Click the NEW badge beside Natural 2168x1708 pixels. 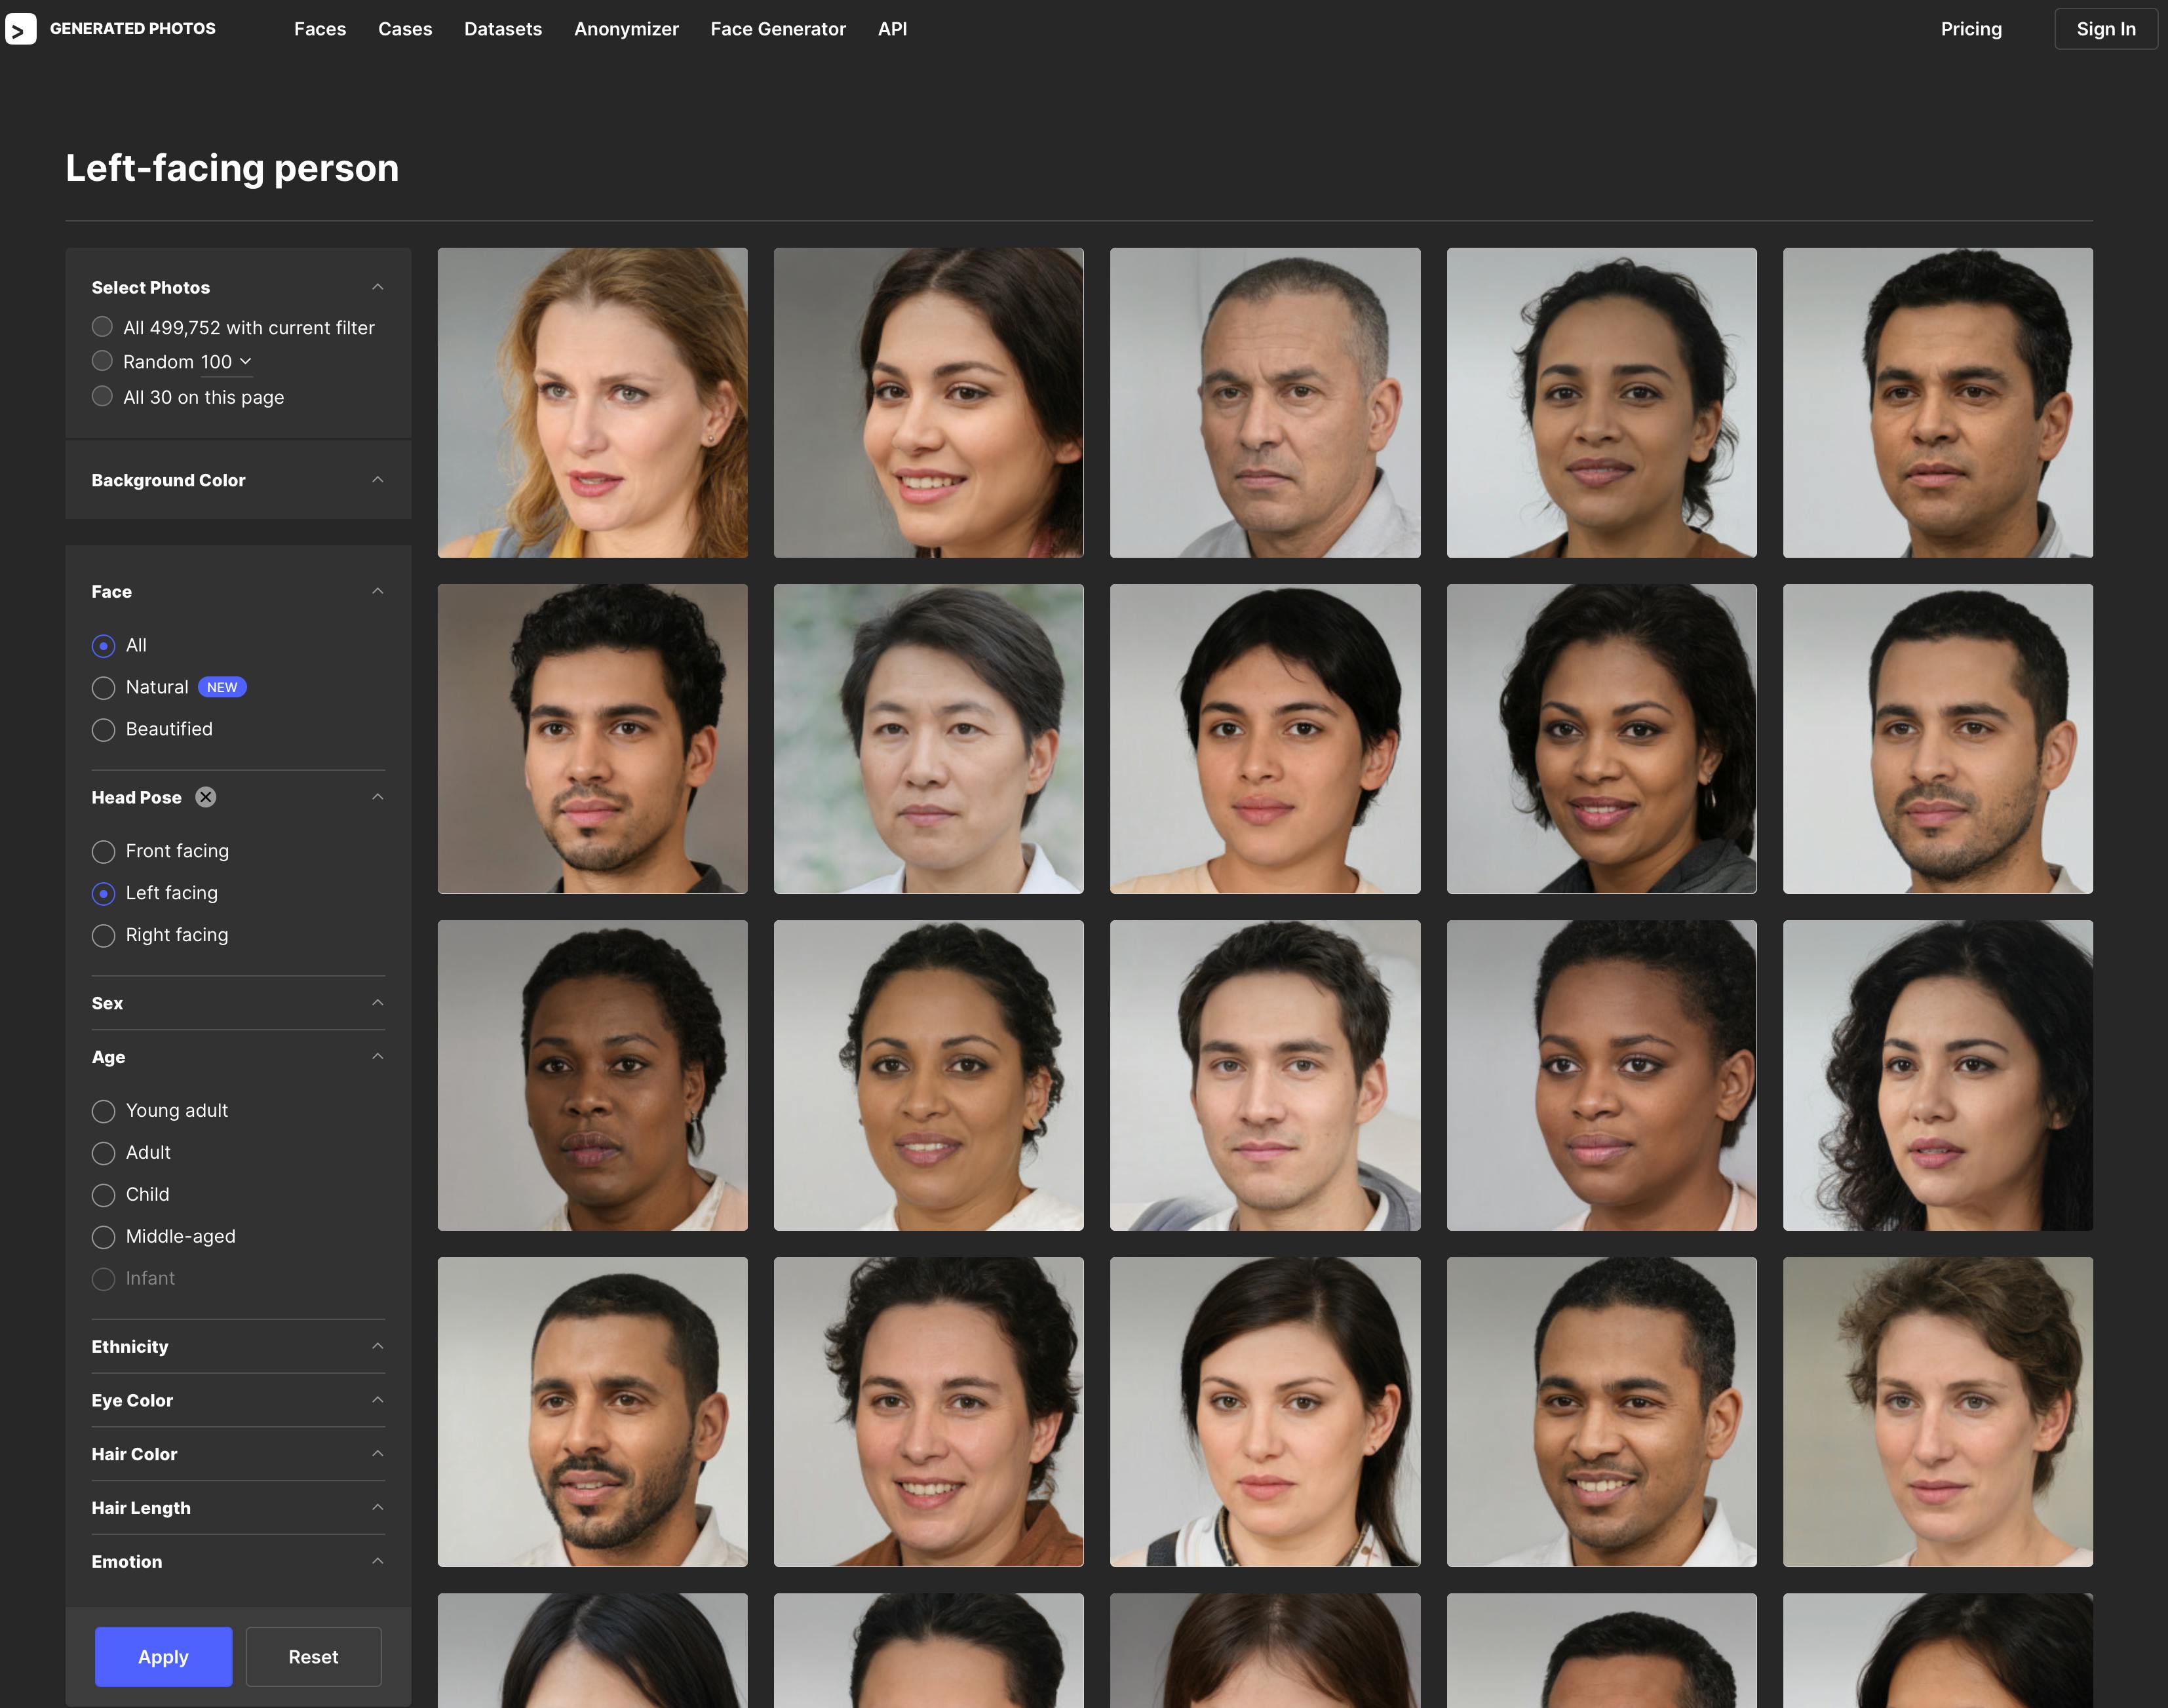[222, 687]
